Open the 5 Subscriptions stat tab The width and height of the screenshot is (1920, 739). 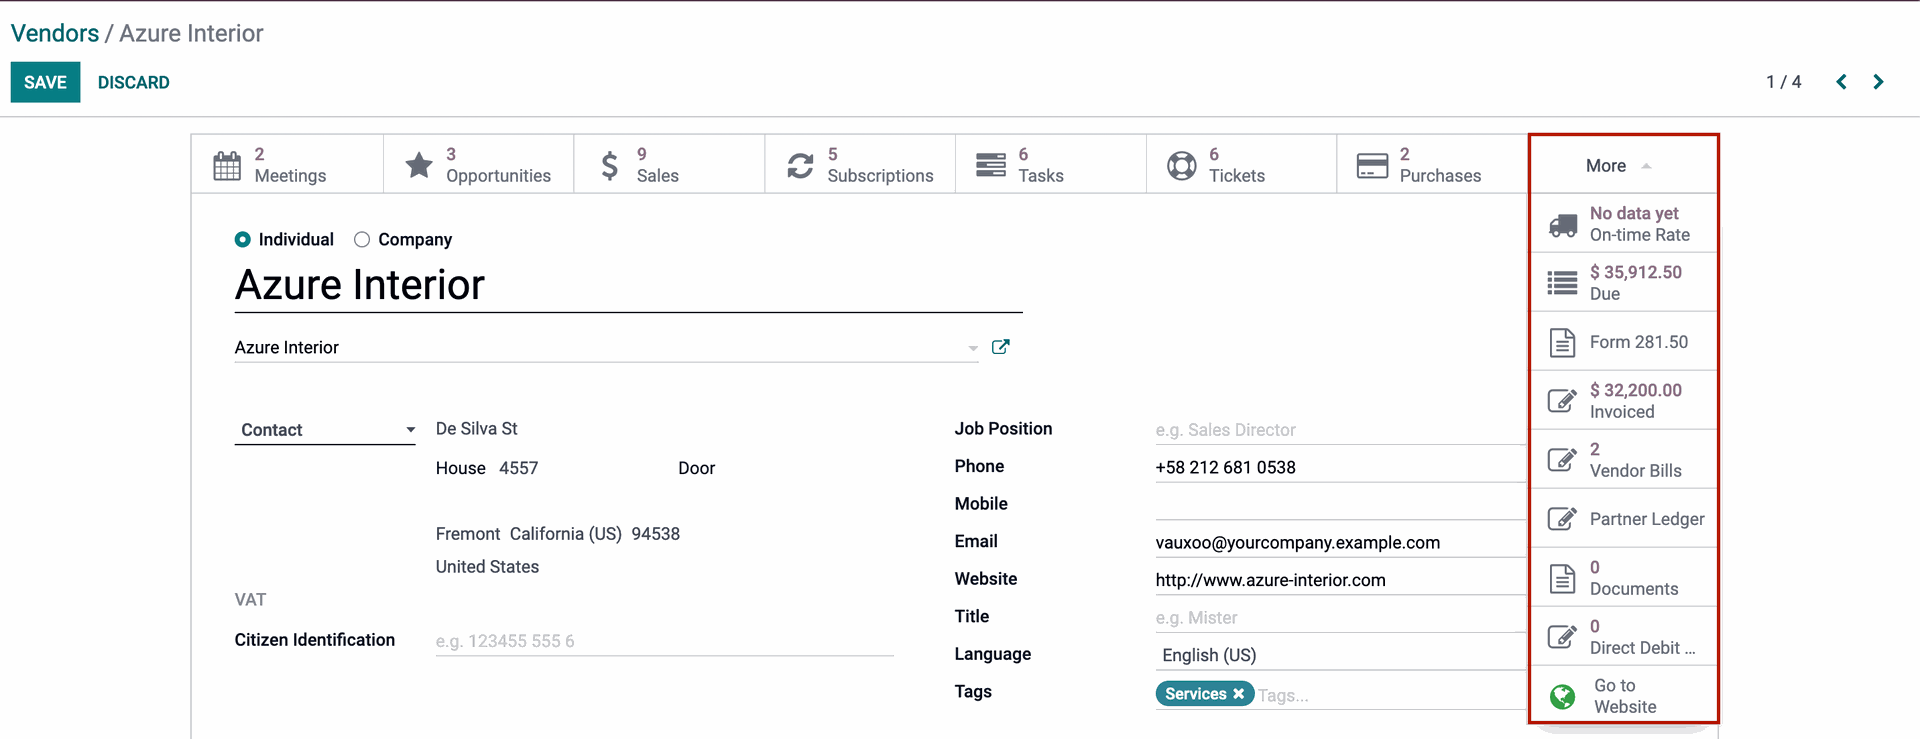[861, 165]
